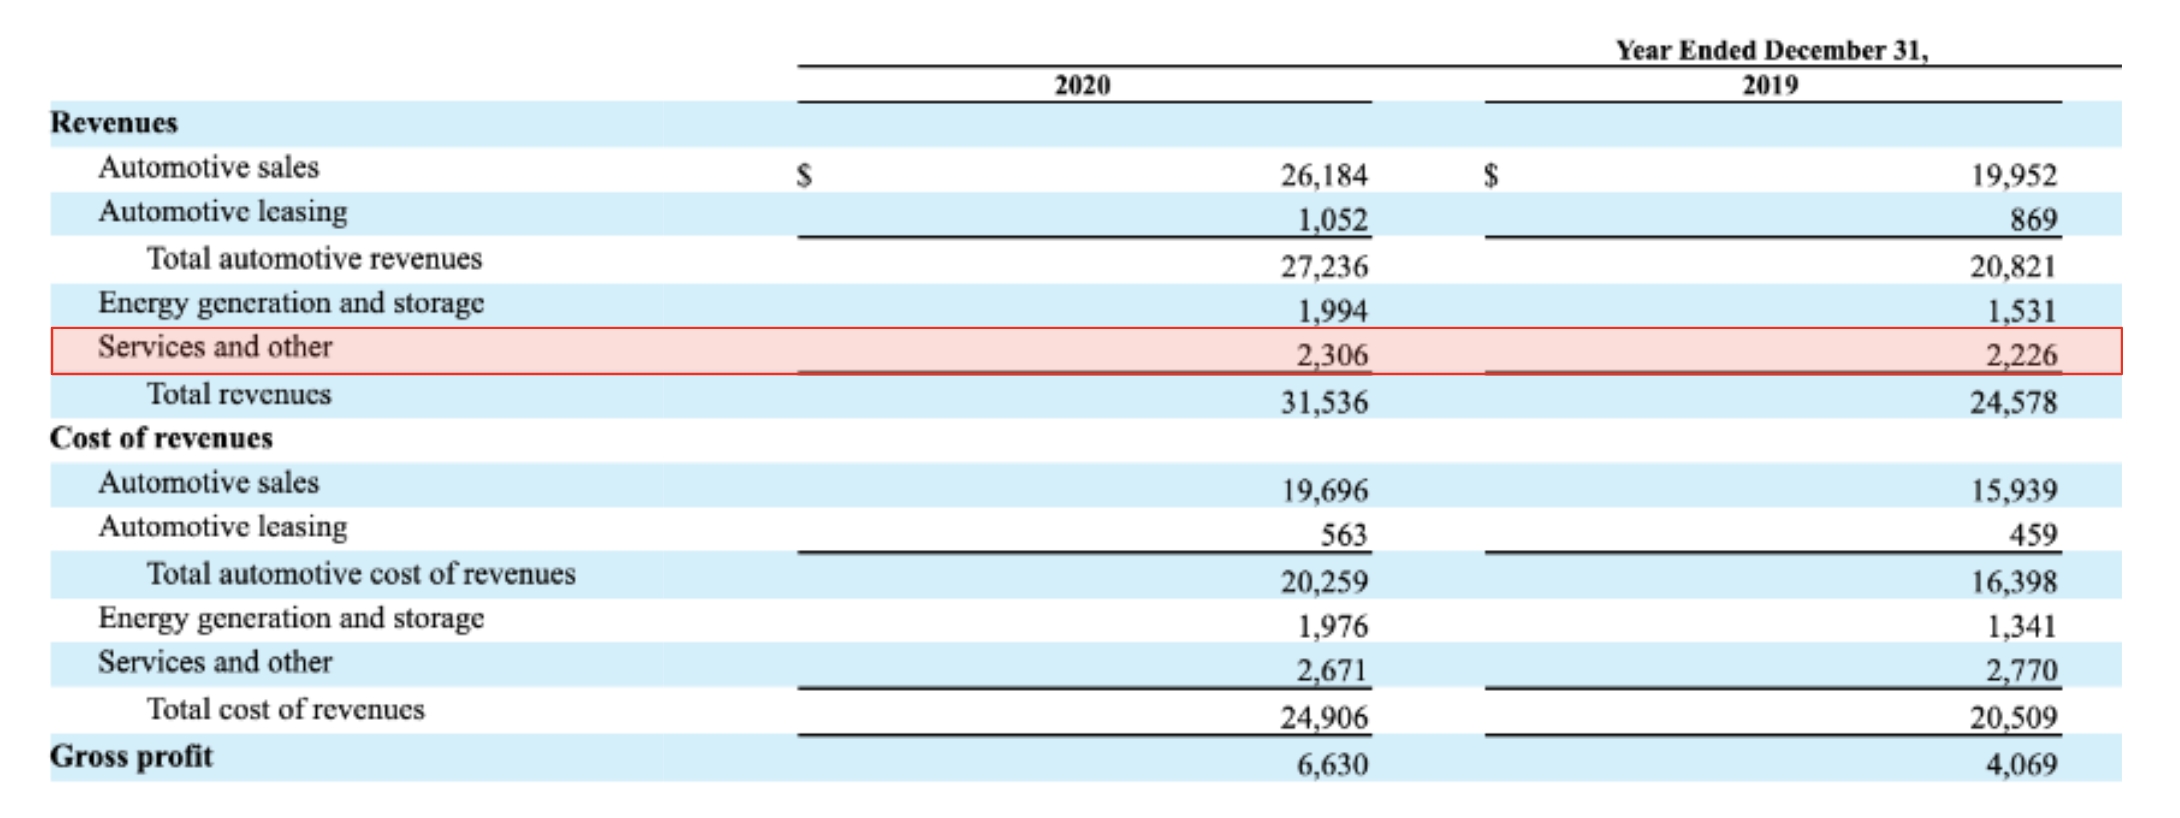Image resolution: width=2180 pixels, height=818 pixels.
Task: Select gross profit 4,069
Action: click(x=2021, y=765)
